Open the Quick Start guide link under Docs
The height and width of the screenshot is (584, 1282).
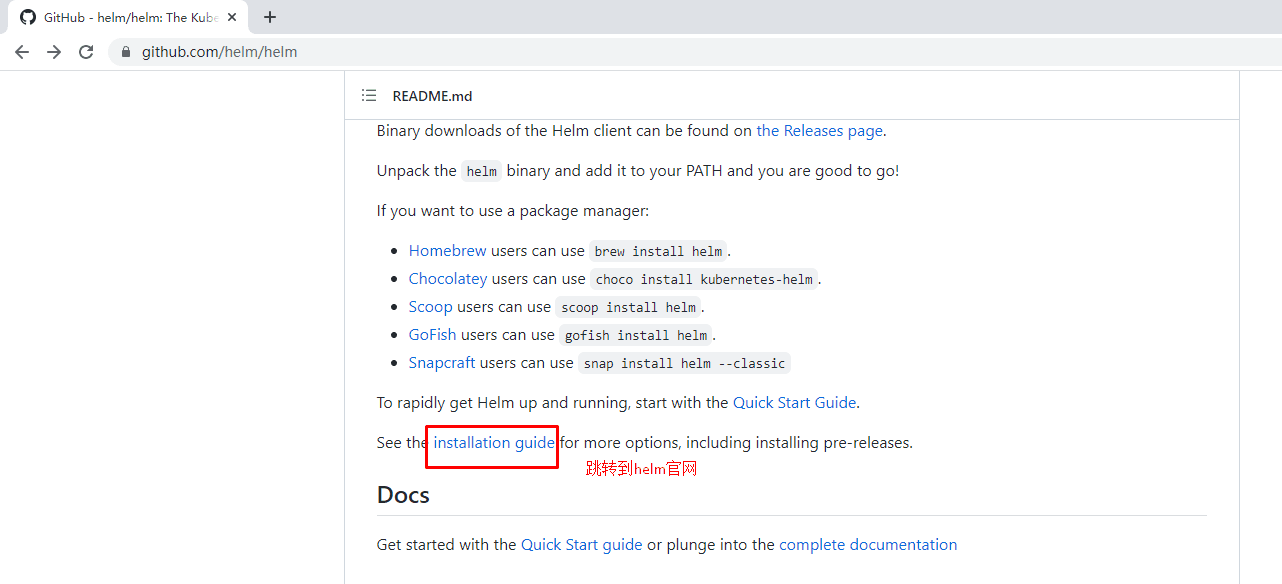(581, 544)
